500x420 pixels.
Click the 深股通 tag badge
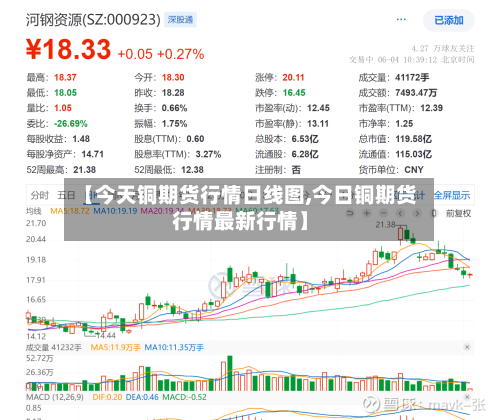(x=180, y=20)
